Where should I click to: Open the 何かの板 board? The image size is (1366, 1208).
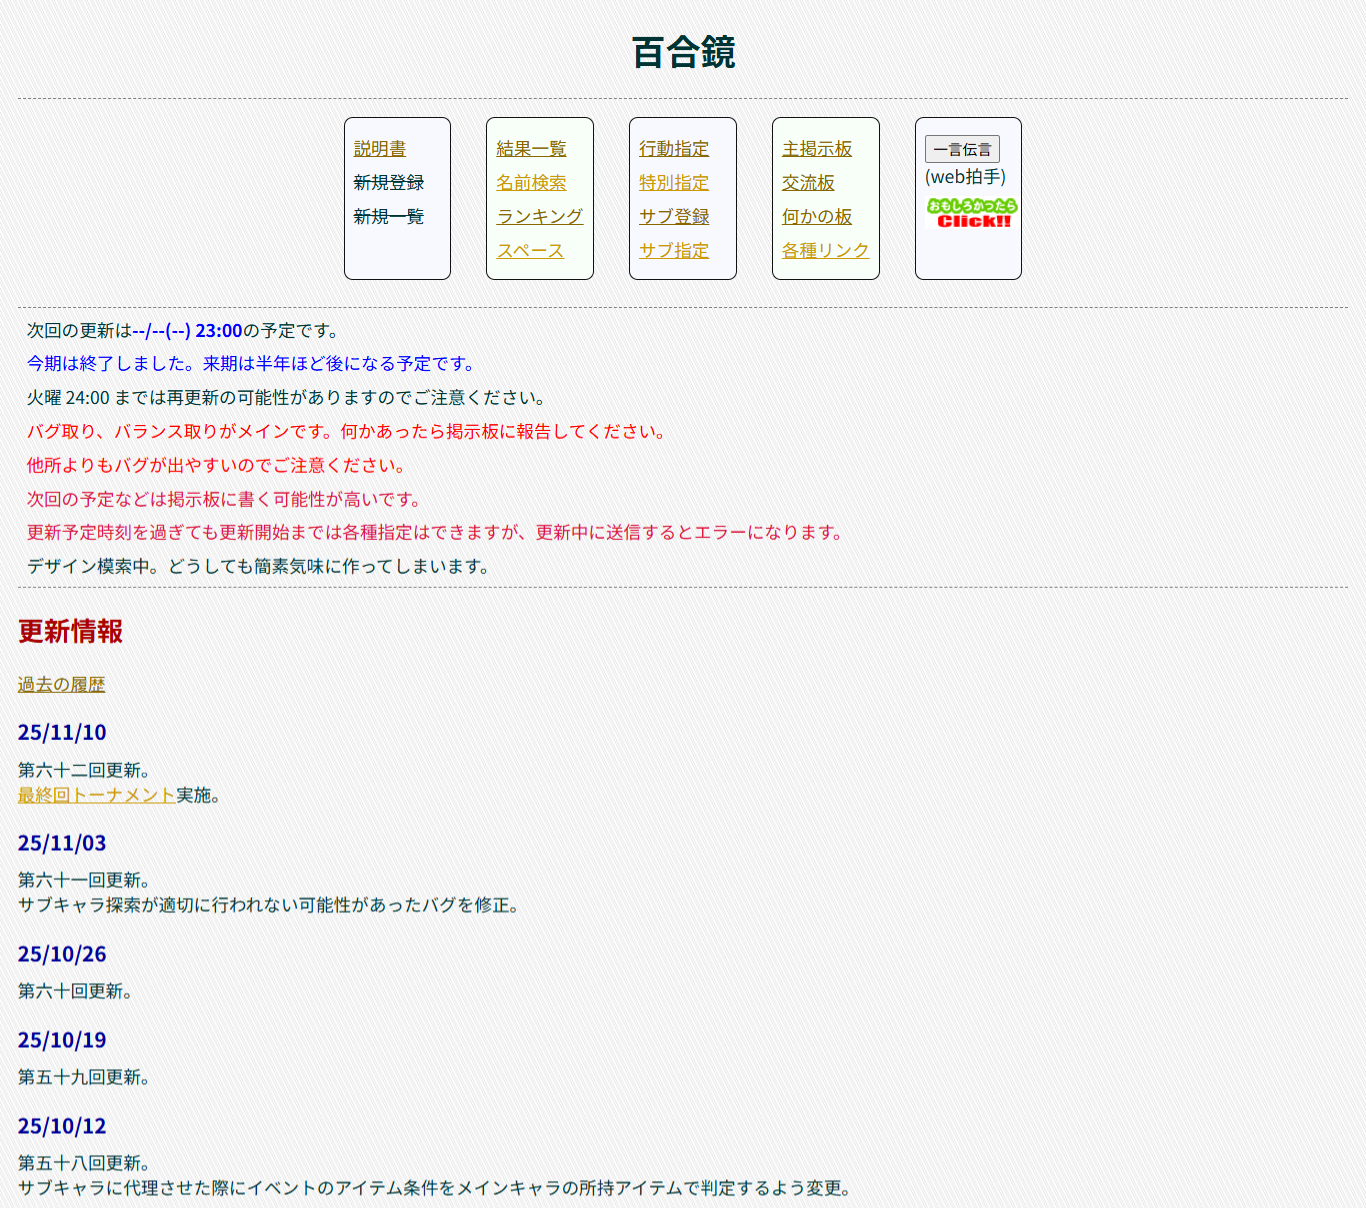coord(817,217)
